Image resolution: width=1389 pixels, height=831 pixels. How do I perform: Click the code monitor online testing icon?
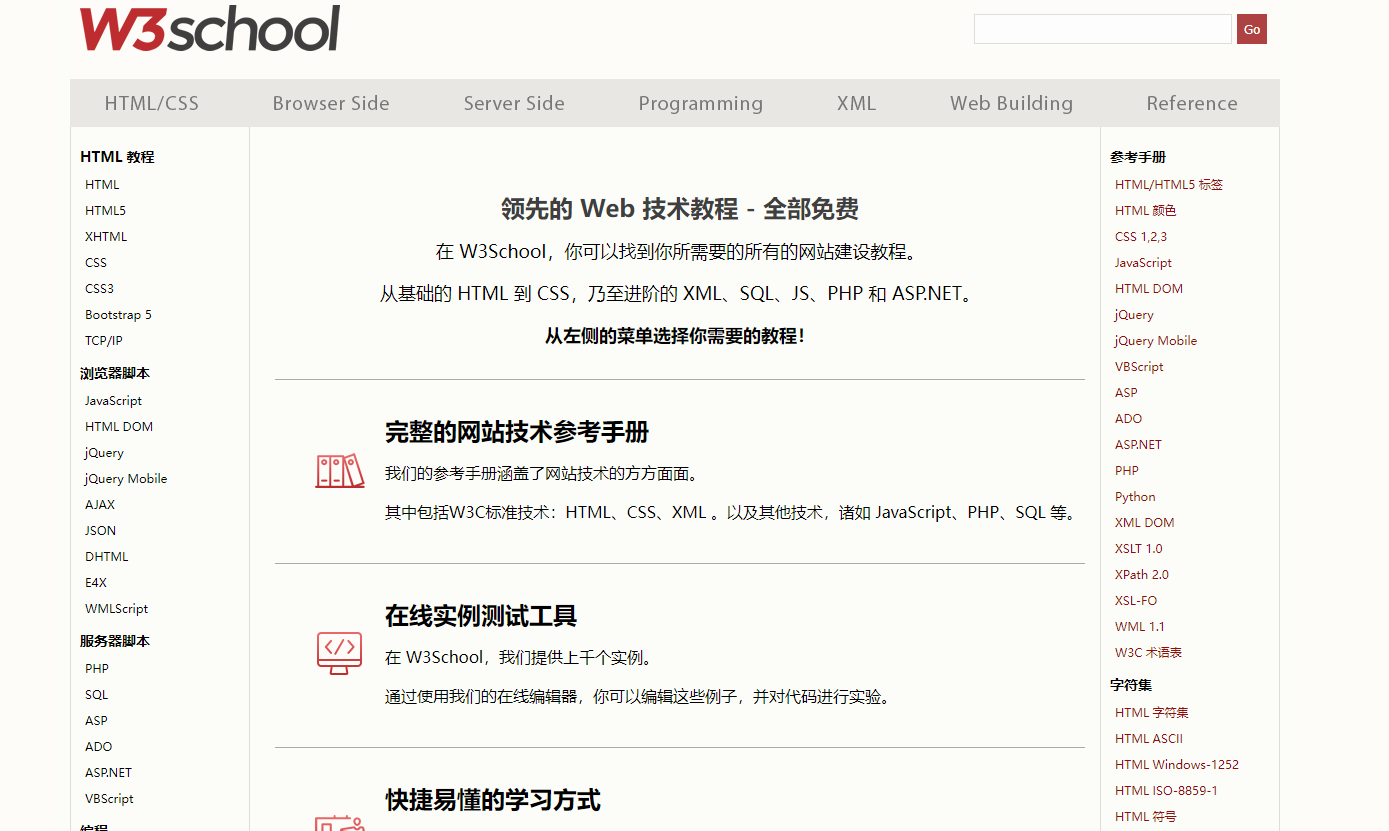tap(339, 652)
